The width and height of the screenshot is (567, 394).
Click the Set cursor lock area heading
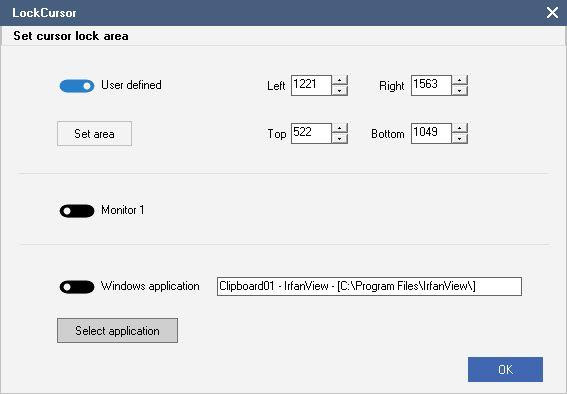tap(71, 36)
